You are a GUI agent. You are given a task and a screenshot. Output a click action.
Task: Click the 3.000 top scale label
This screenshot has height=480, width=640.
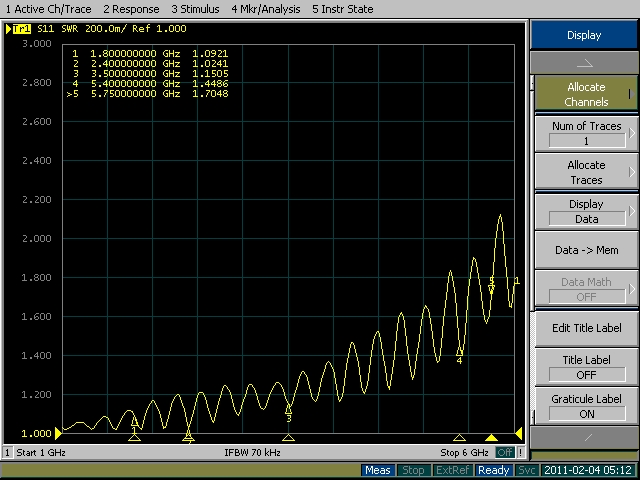tap(37, 44)
